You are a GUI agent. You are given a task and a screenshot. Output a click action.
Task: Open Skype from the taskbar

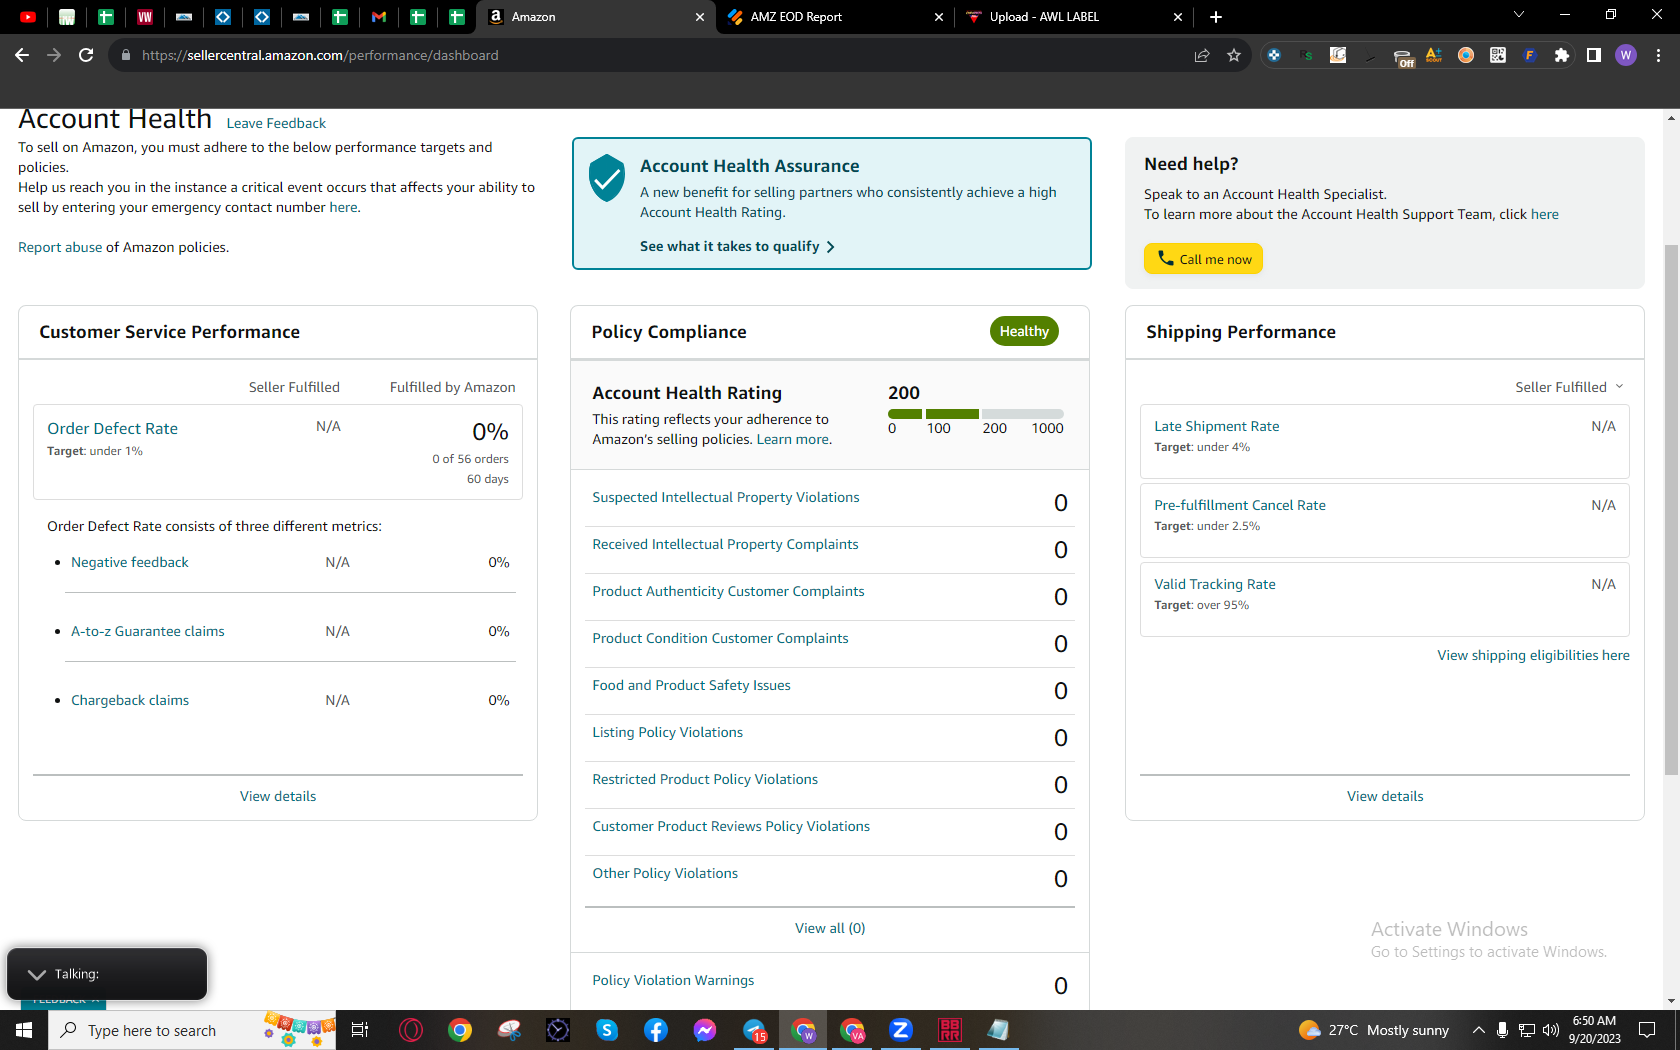[607, 1030]
